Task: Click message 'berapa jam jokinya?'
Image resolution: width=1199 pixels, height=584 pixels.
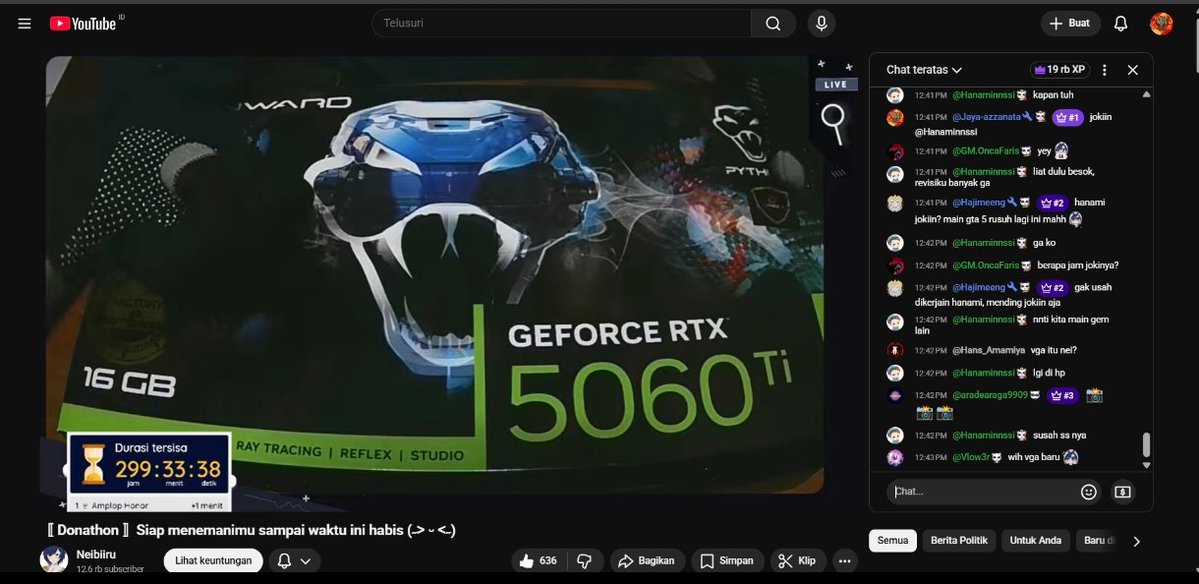Action: 1077,265
